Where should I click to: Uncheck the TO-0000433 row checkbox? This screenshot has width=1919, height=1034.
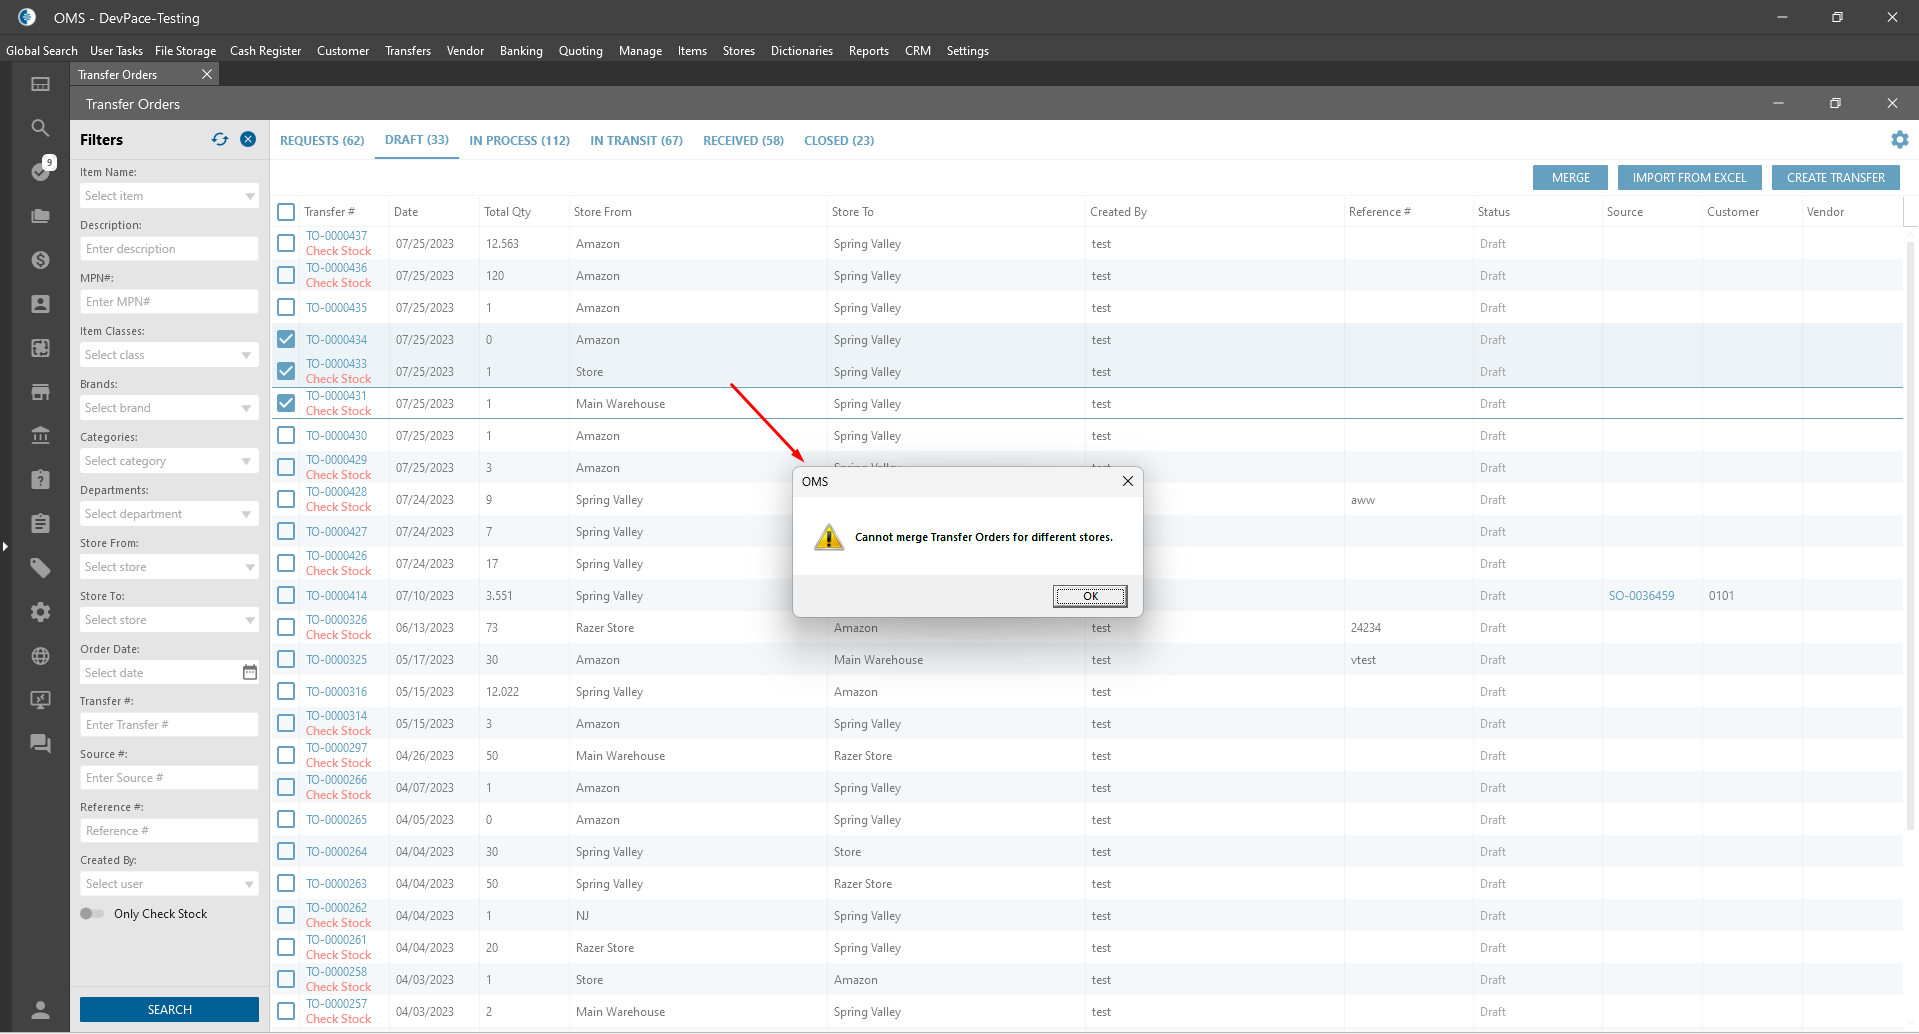pyautogui.click(x=286, y=371)
